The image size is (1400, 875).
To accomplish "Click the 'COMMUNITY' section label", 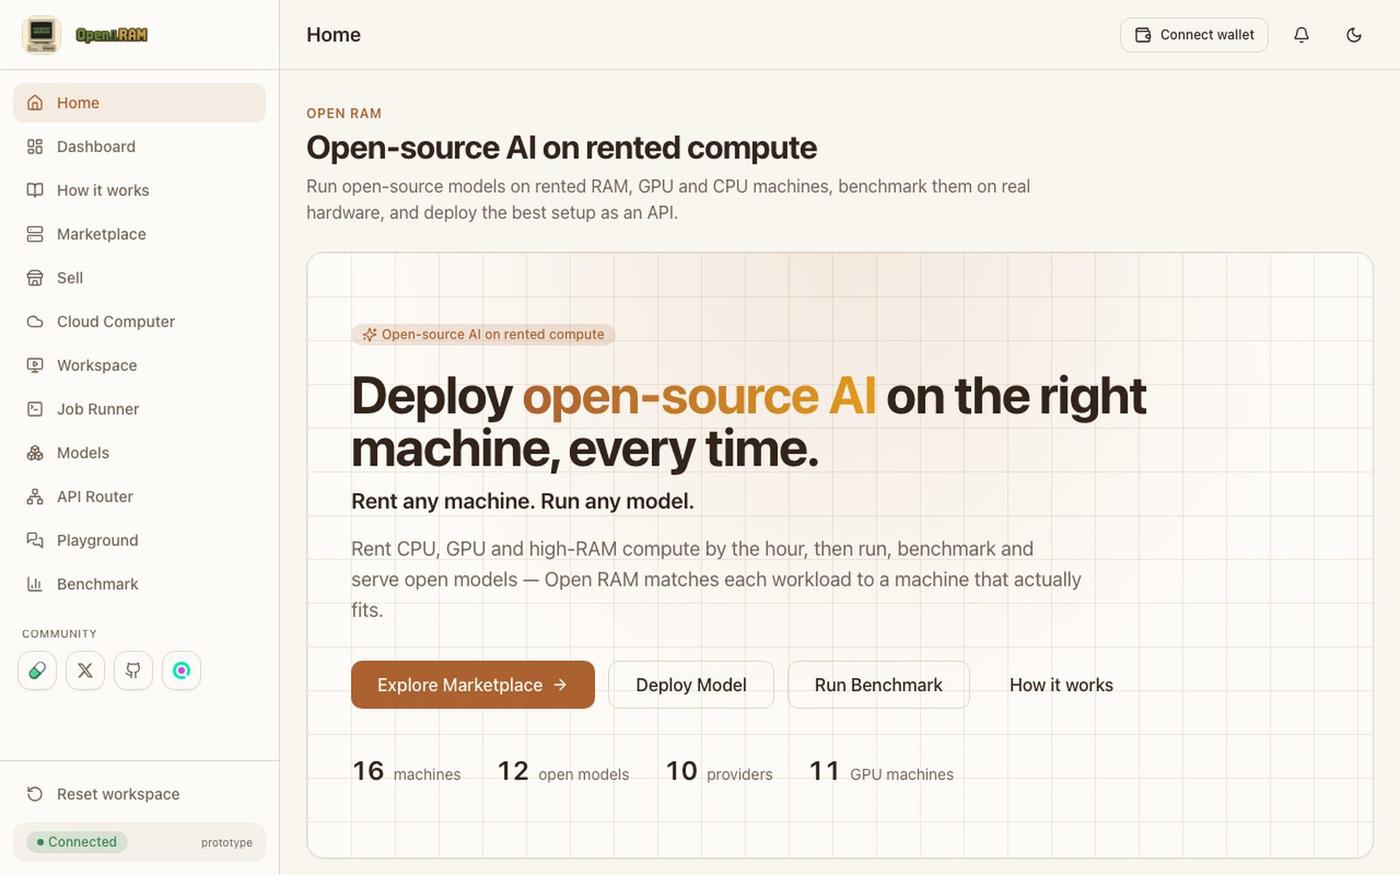I will click(59, 634).
